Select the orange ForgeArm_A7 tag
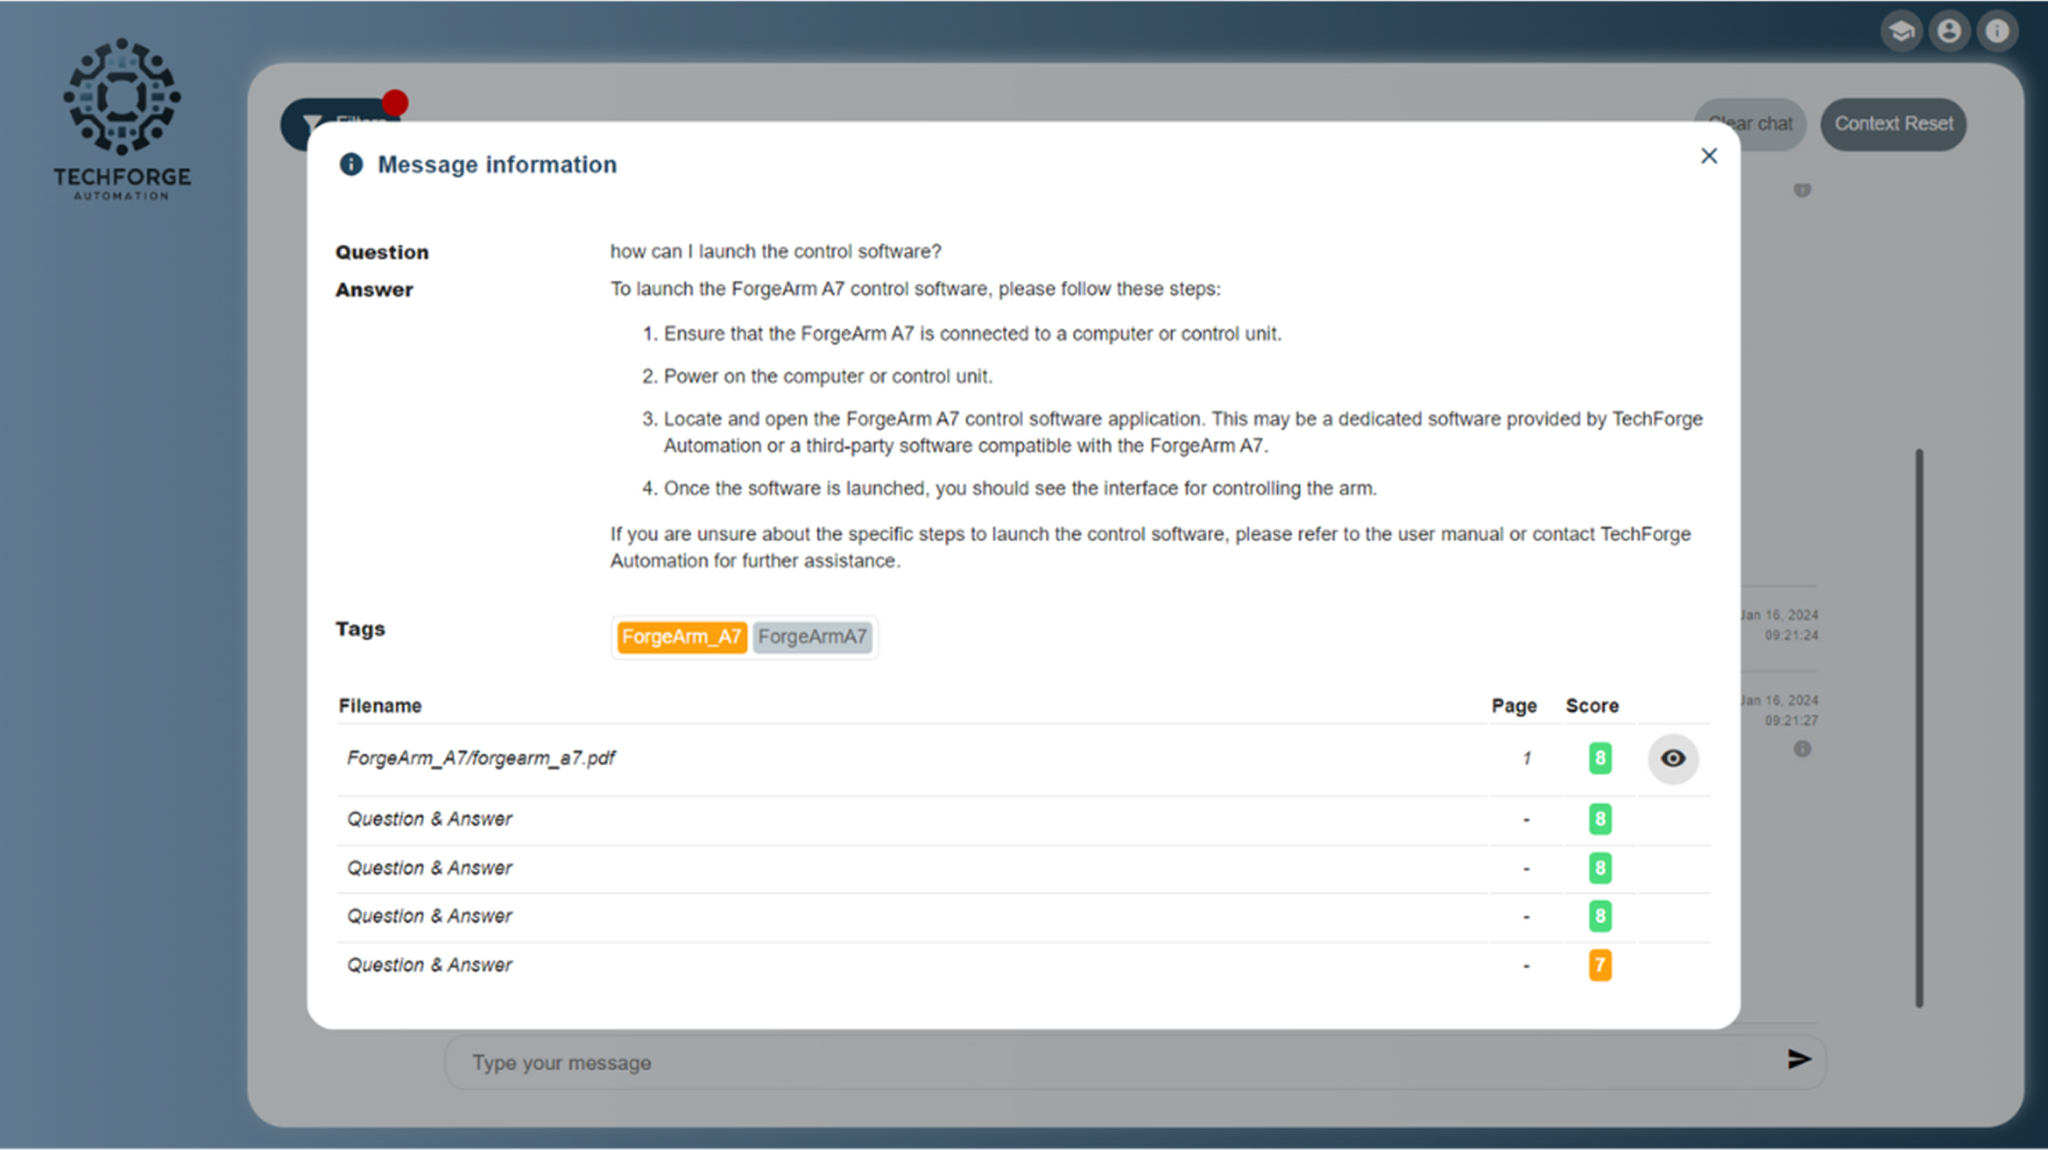The image size is (2048, 1150). (x=681, y=637)
